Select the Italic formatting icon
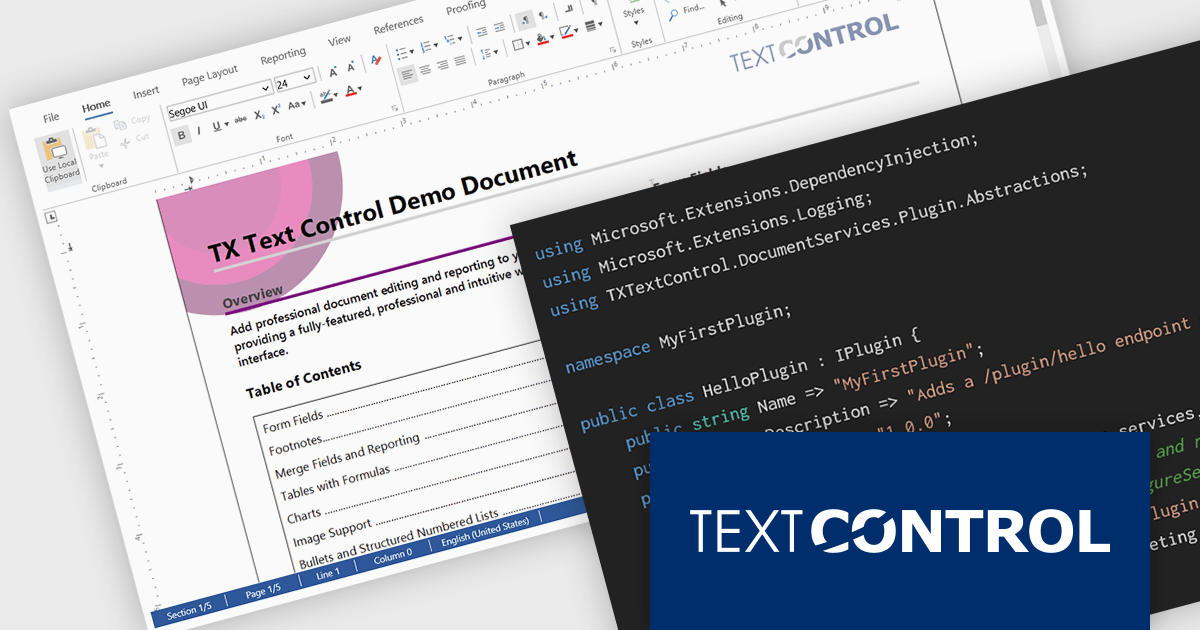 pos(199,129)
